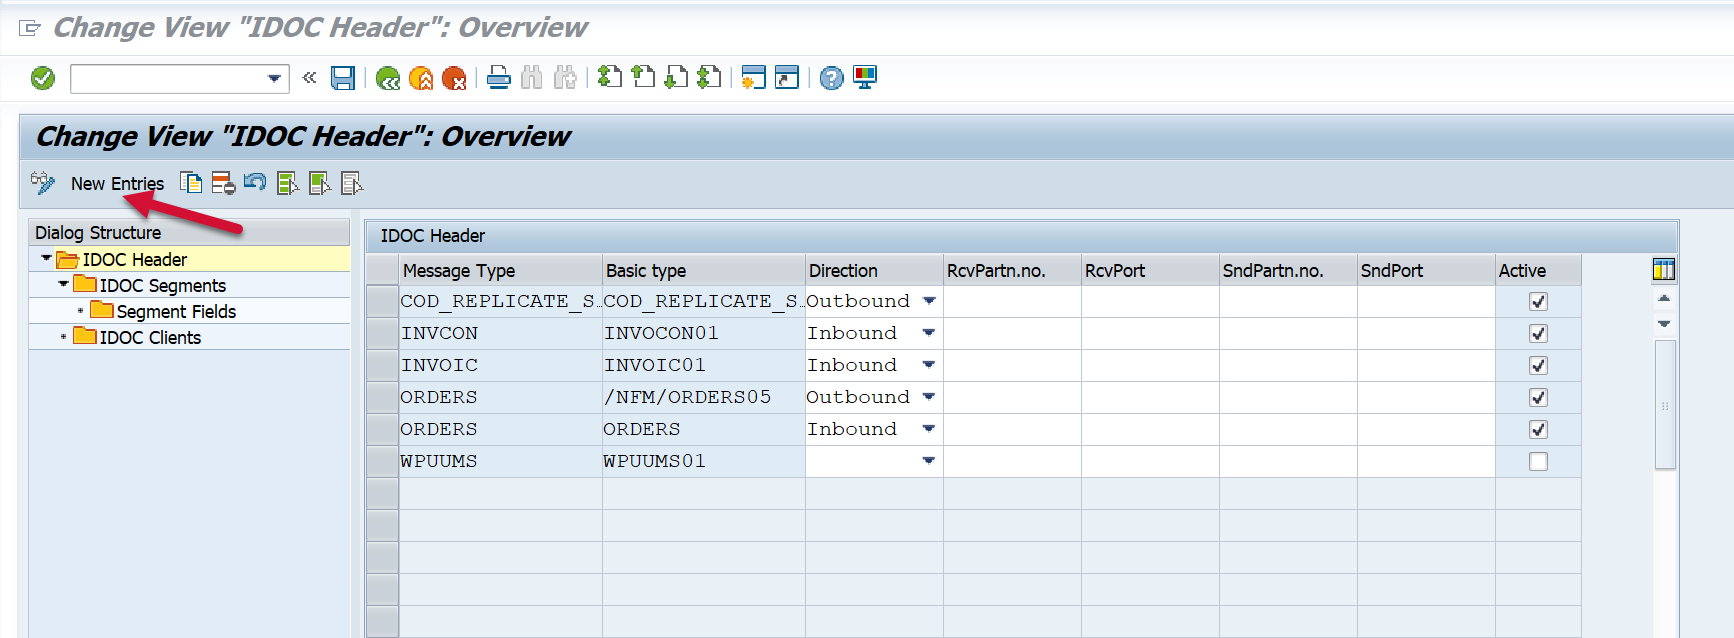The image size is (1734, 638).
Task: Toggle Active checkbox for INVOIC row
Action: pos(1538,365)
